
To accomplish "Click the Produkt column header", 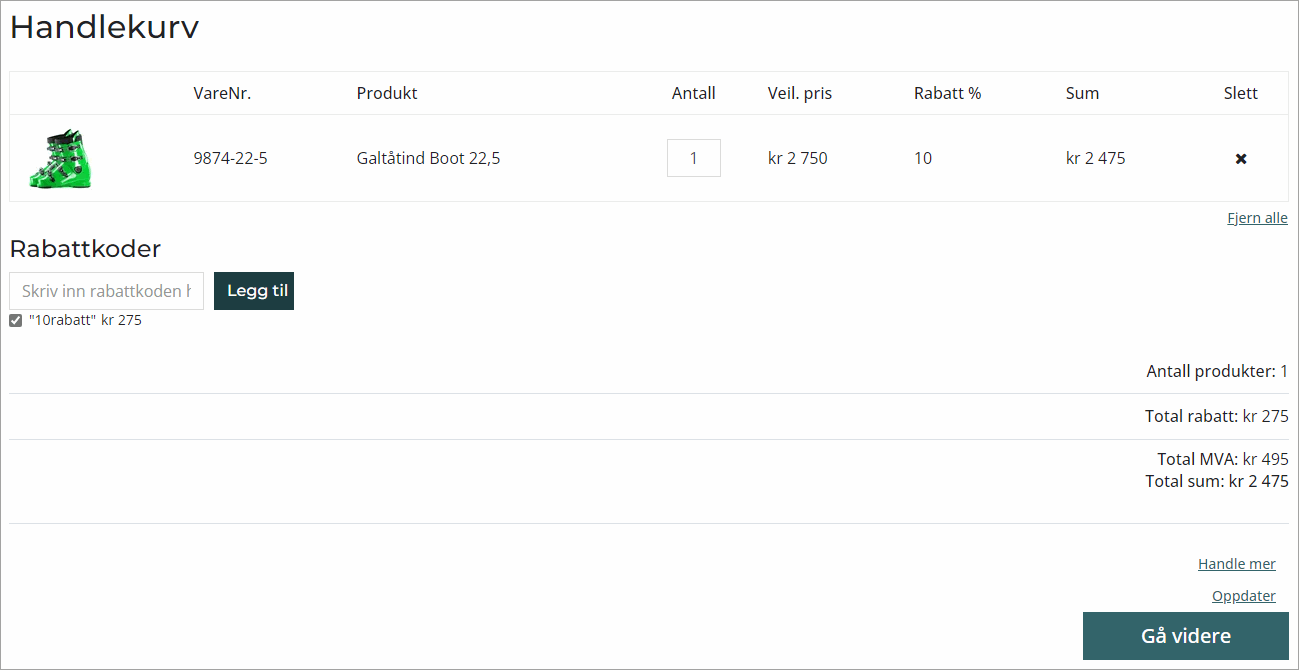I will [x=387, y=93].
